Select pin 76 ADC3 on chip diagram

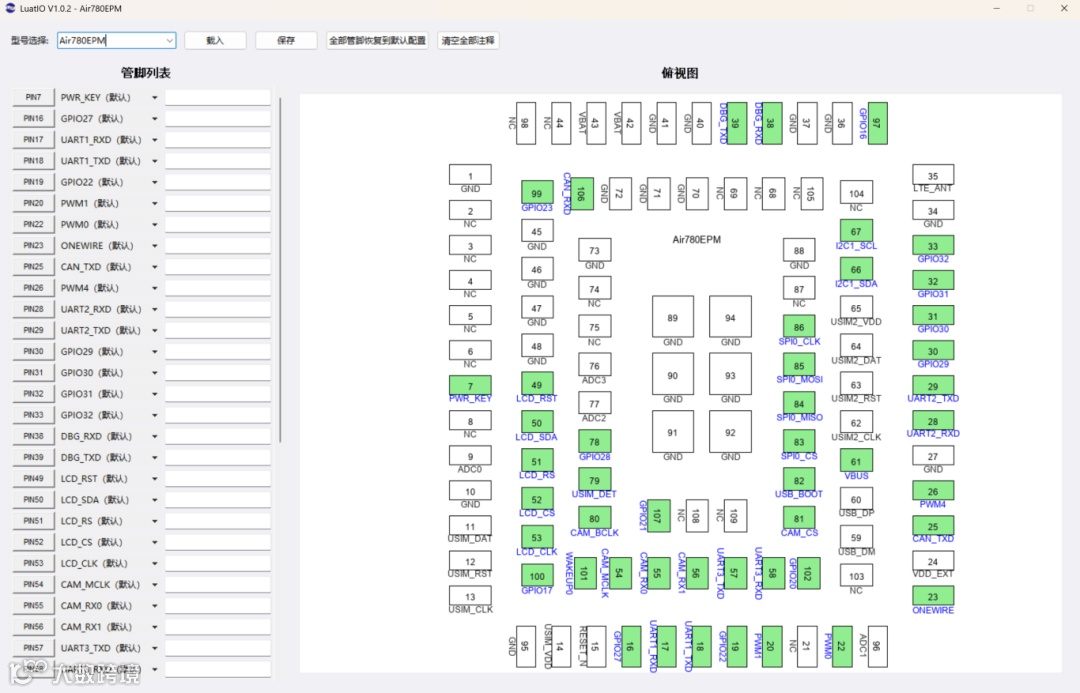point(594,366)
